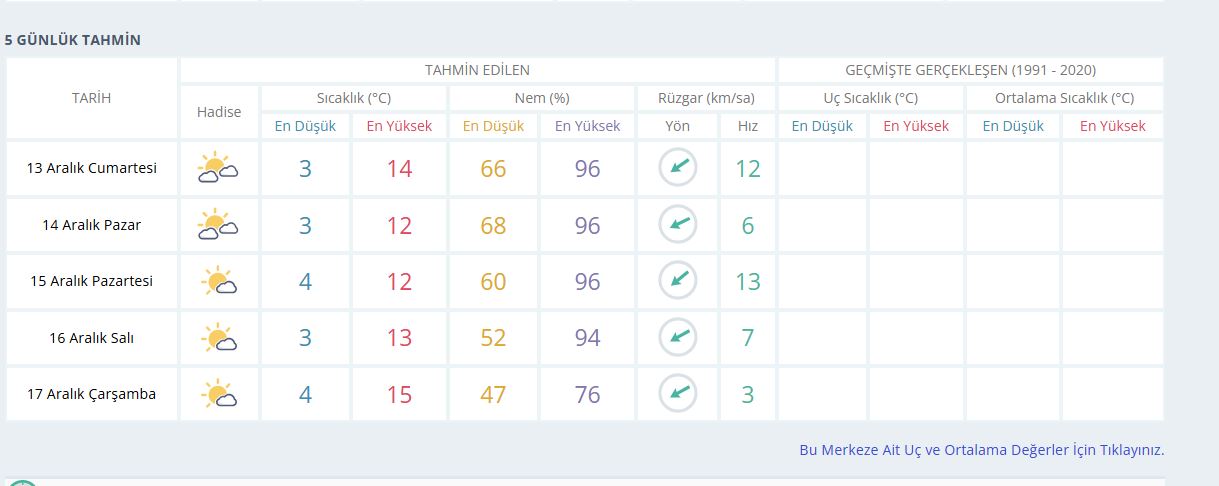Click the 'Rüzgar (km/sa)' column header
This screenshot has width=1219, height=486.
click(706, 98)
